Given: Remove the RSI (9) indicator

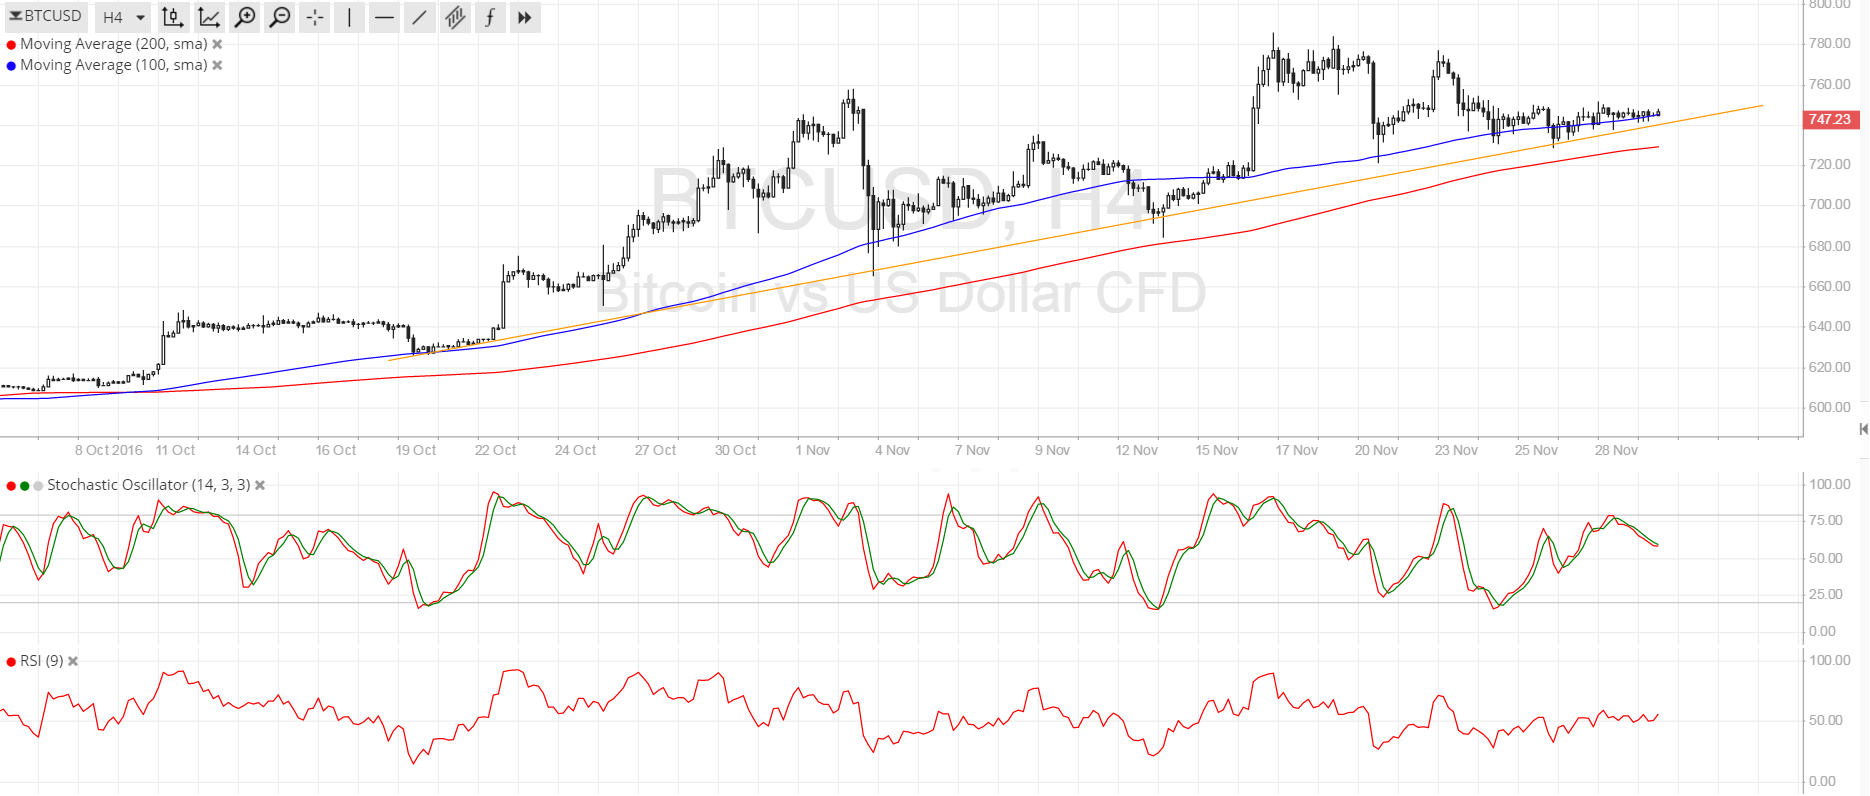Looking at the screenshot, I should pos(73,661).
